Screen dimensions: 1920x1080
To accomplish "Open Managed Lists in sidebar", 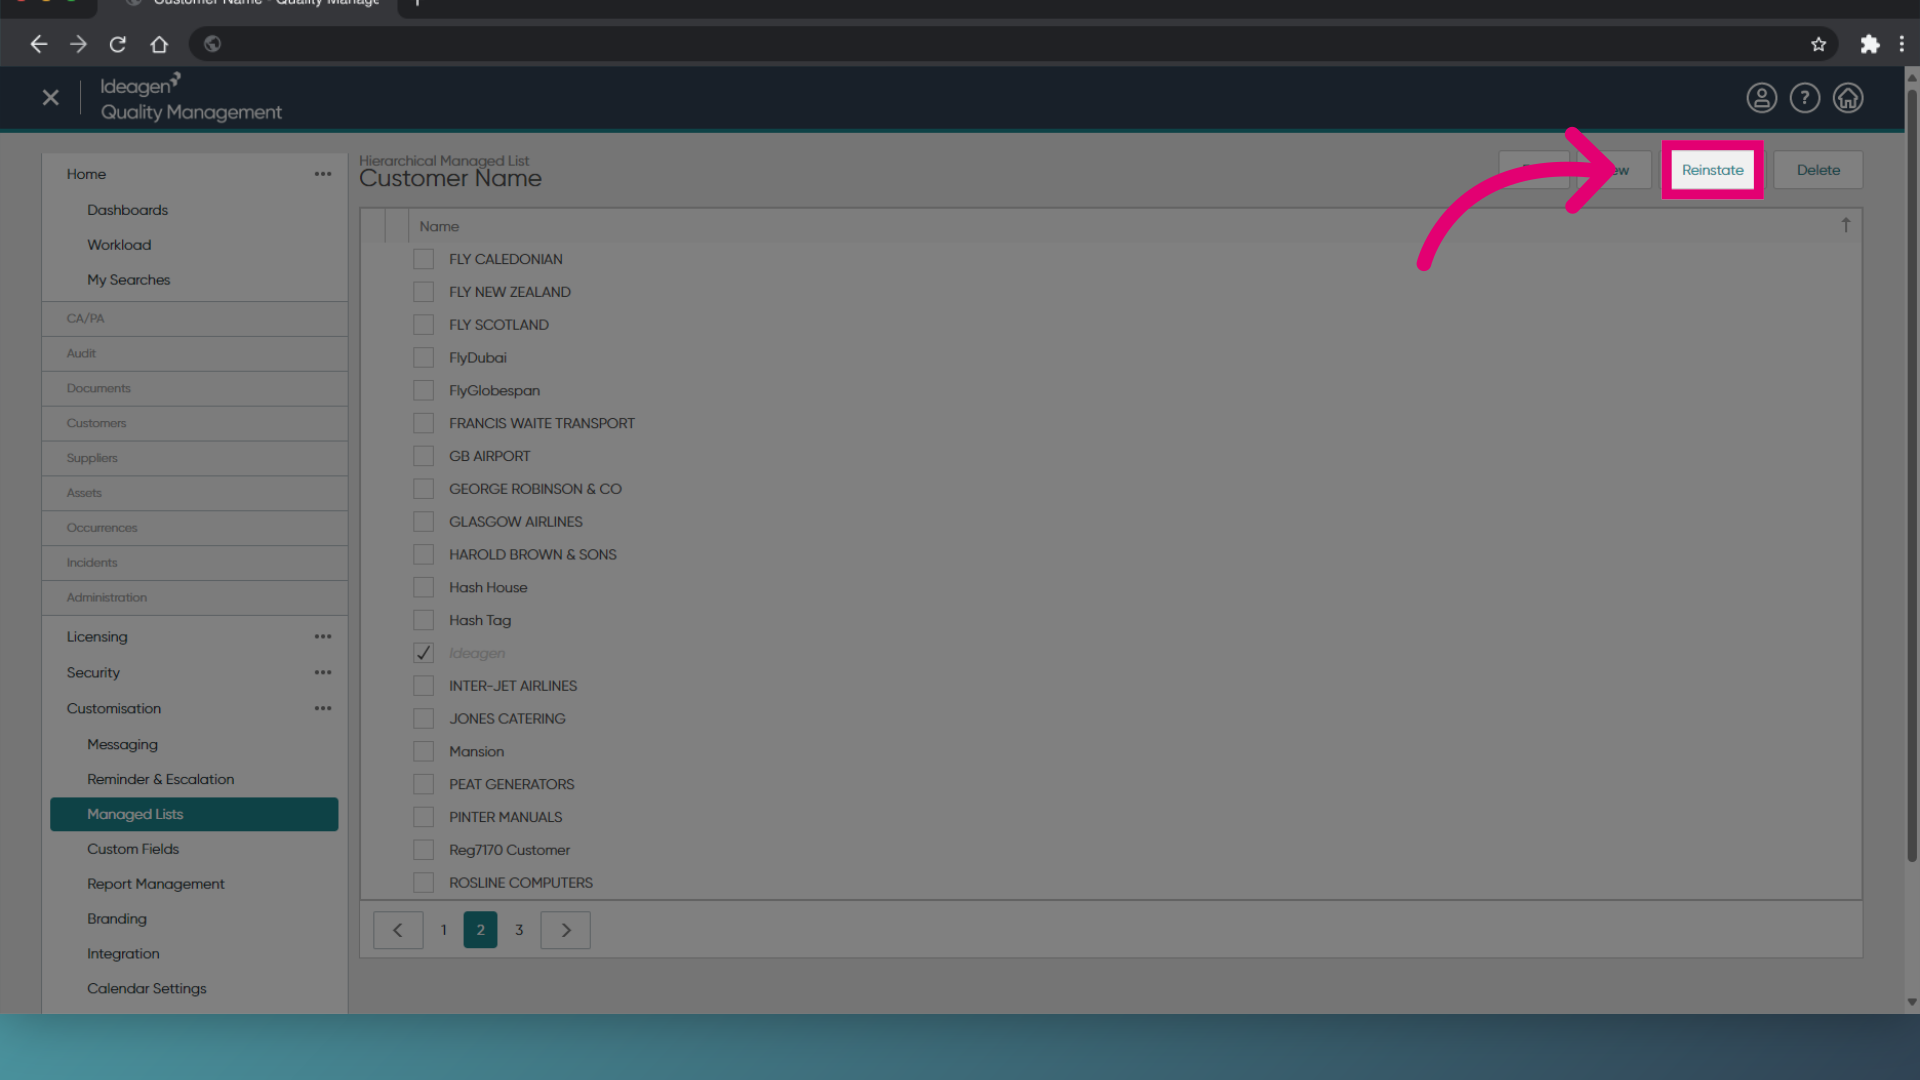I will point(194,814).
